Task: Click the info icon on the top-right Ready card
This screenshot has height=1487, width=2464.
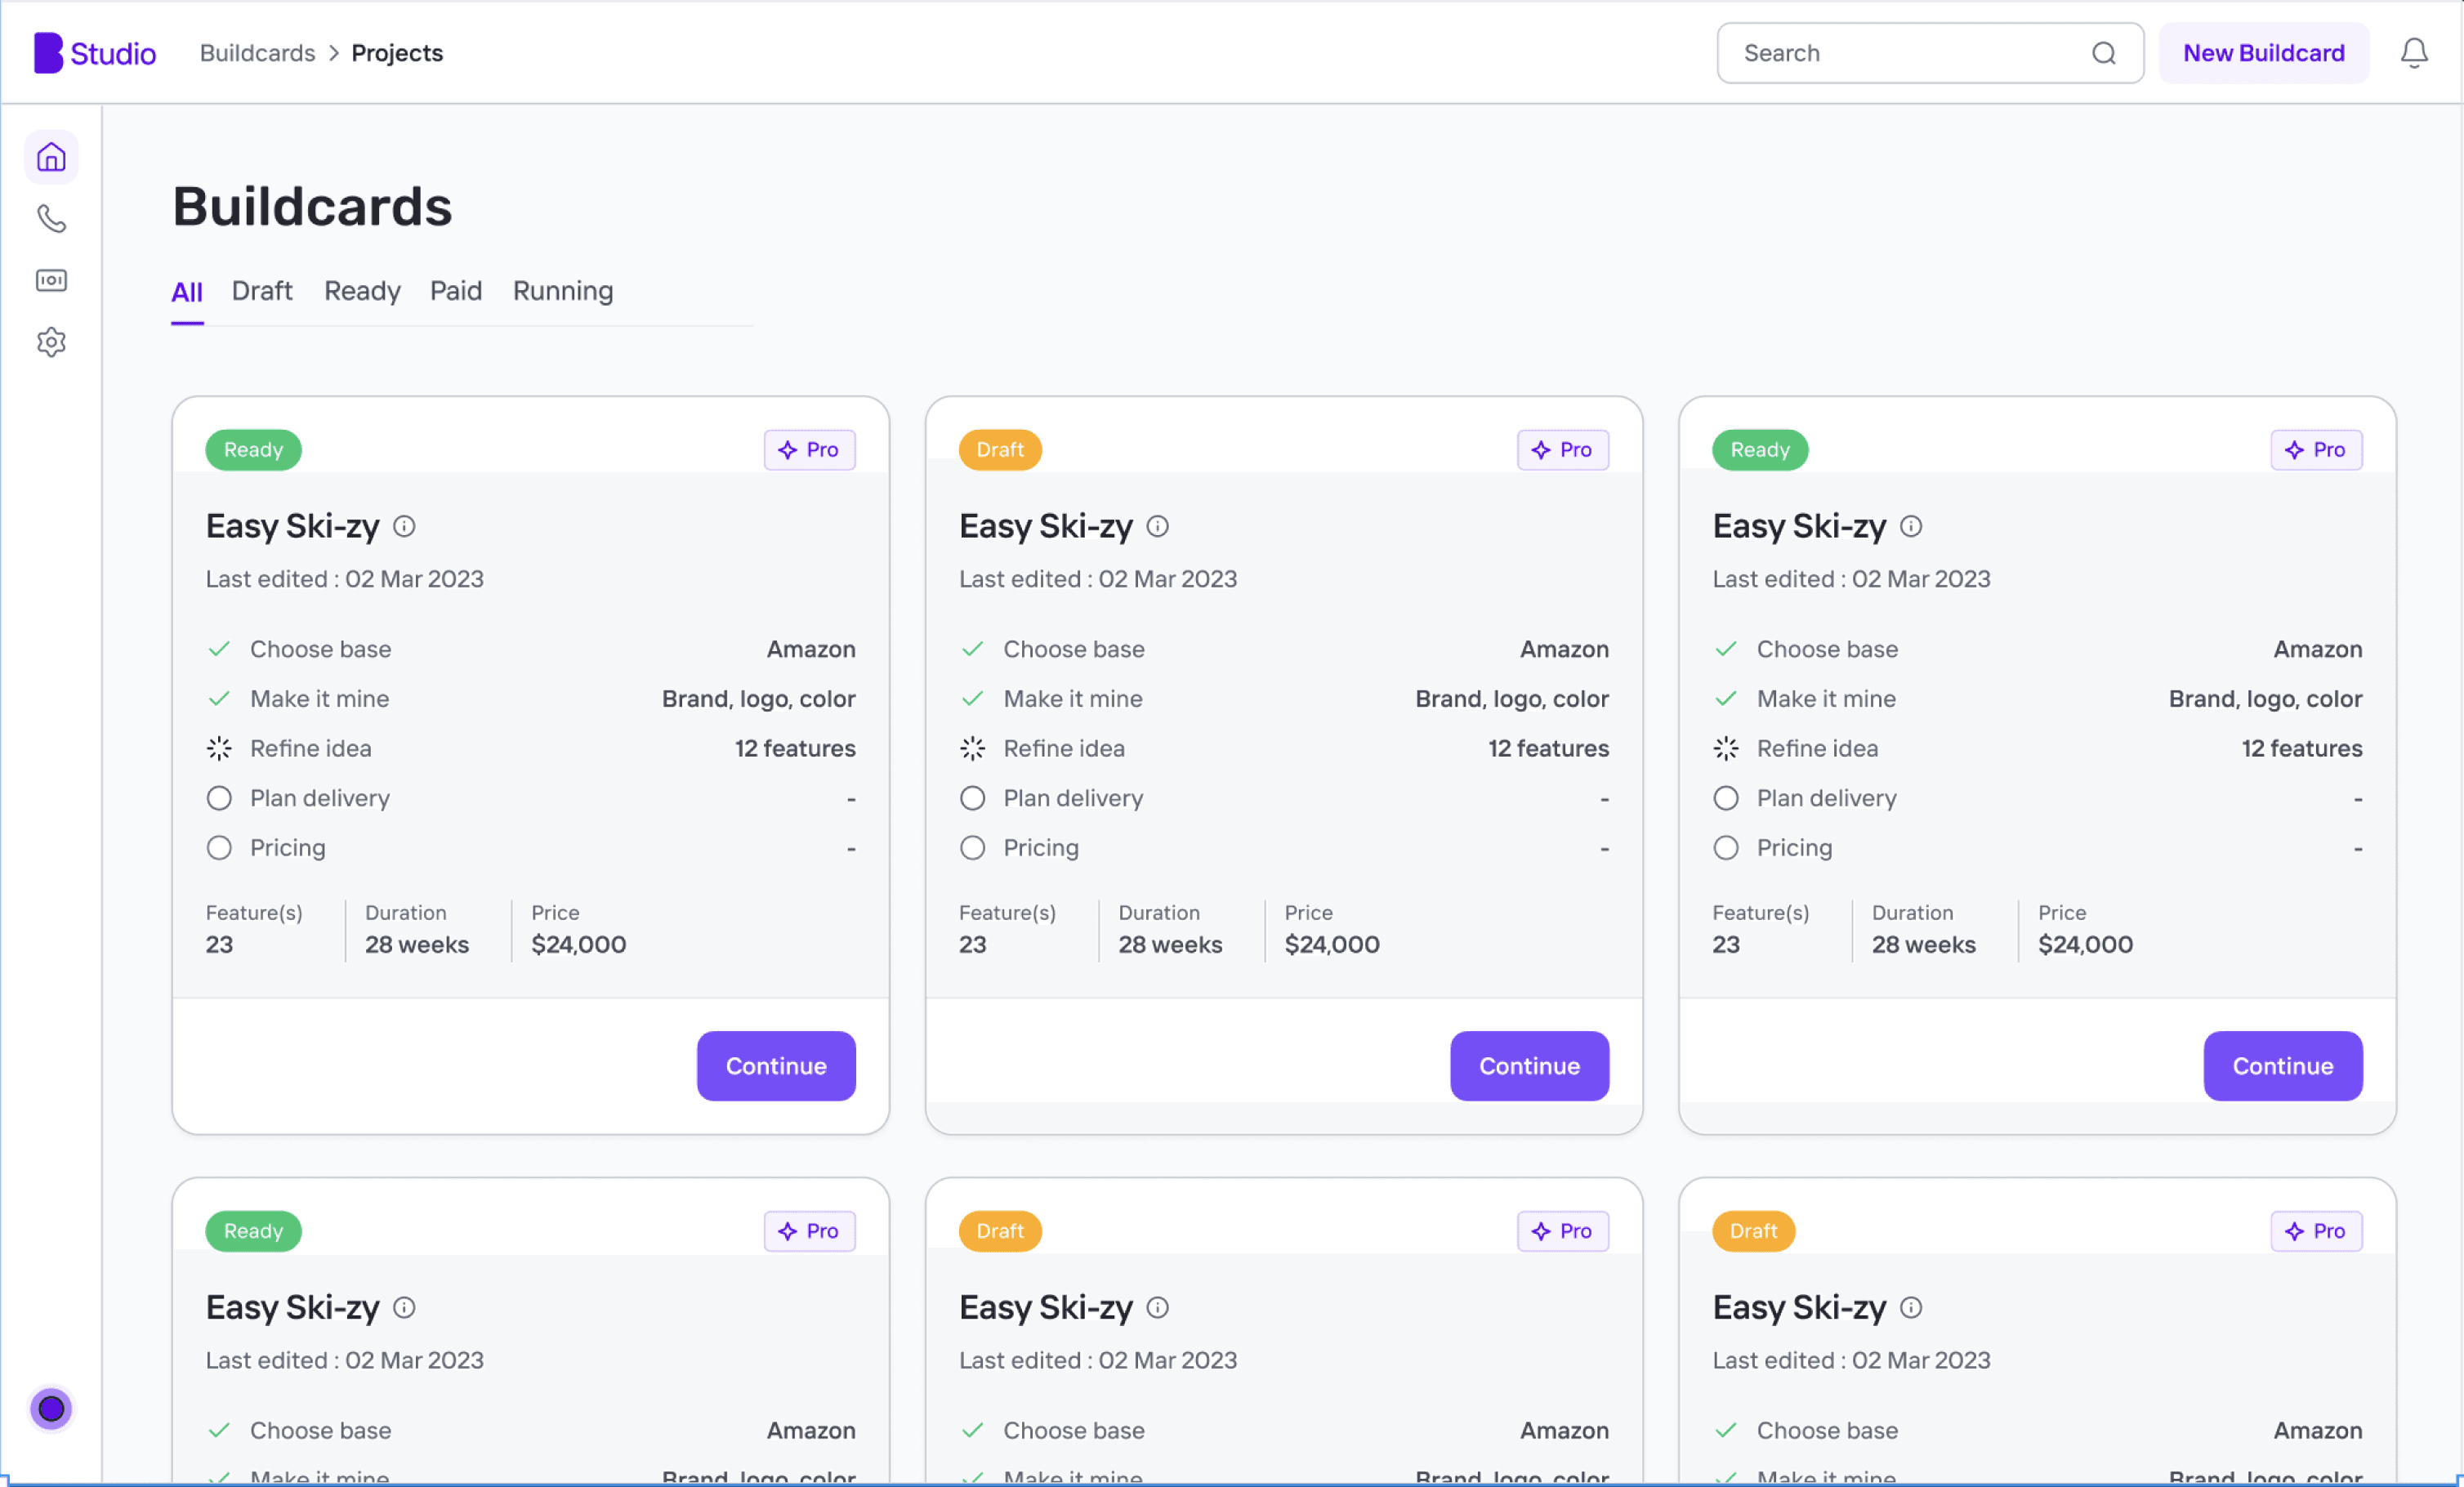Action: (x=1910, y=526)
